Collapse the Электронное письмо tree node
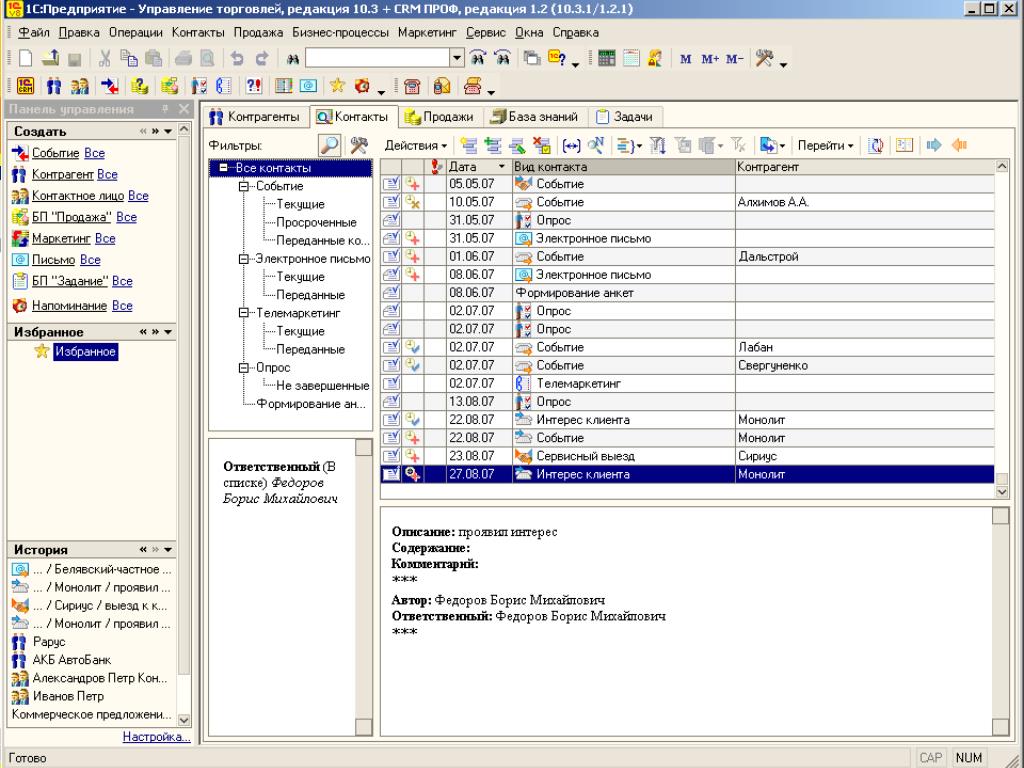Screen dimensions: 1024x768 (x=244, y=259)
